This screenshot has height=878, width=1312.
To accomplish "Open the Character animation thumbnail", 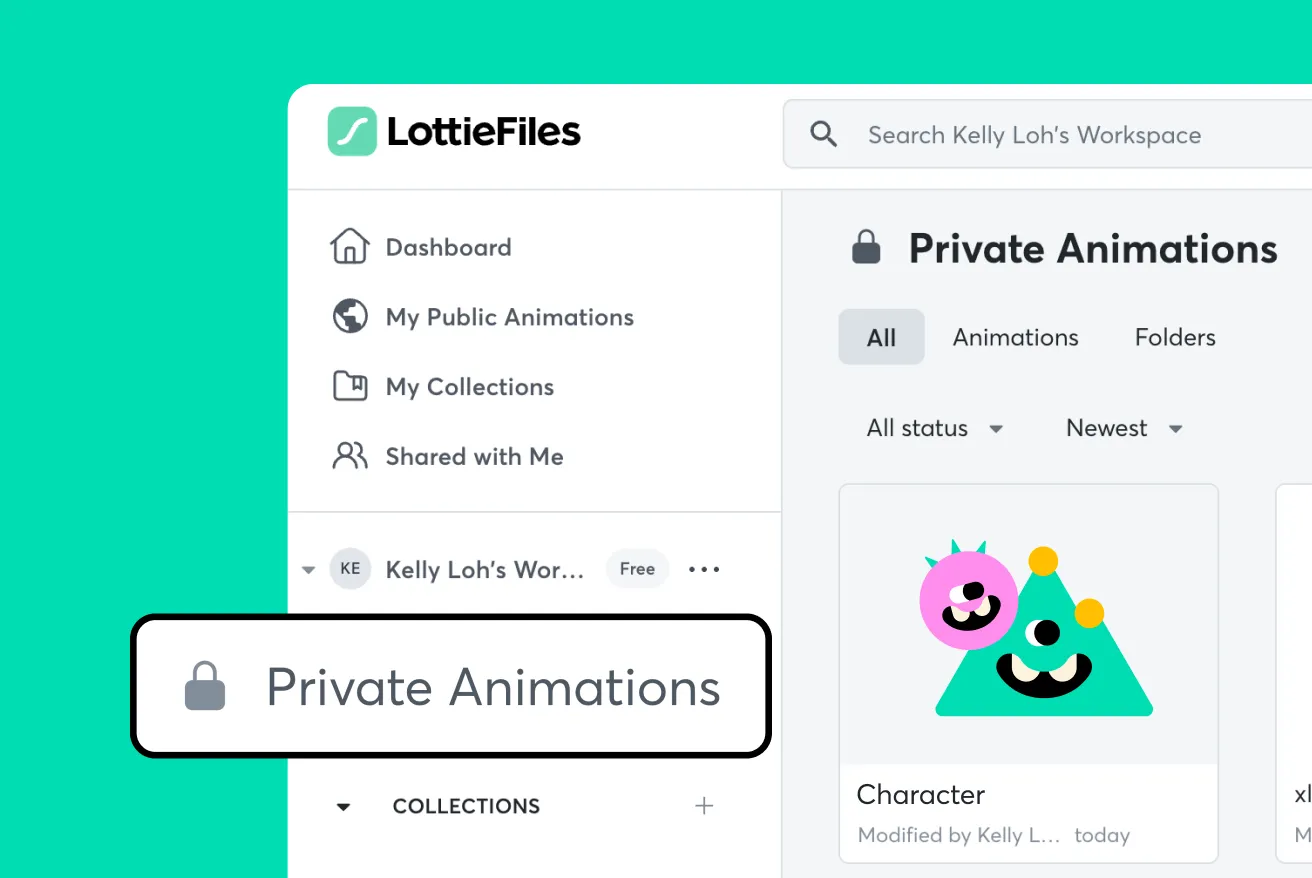I will pos(1029,625).
